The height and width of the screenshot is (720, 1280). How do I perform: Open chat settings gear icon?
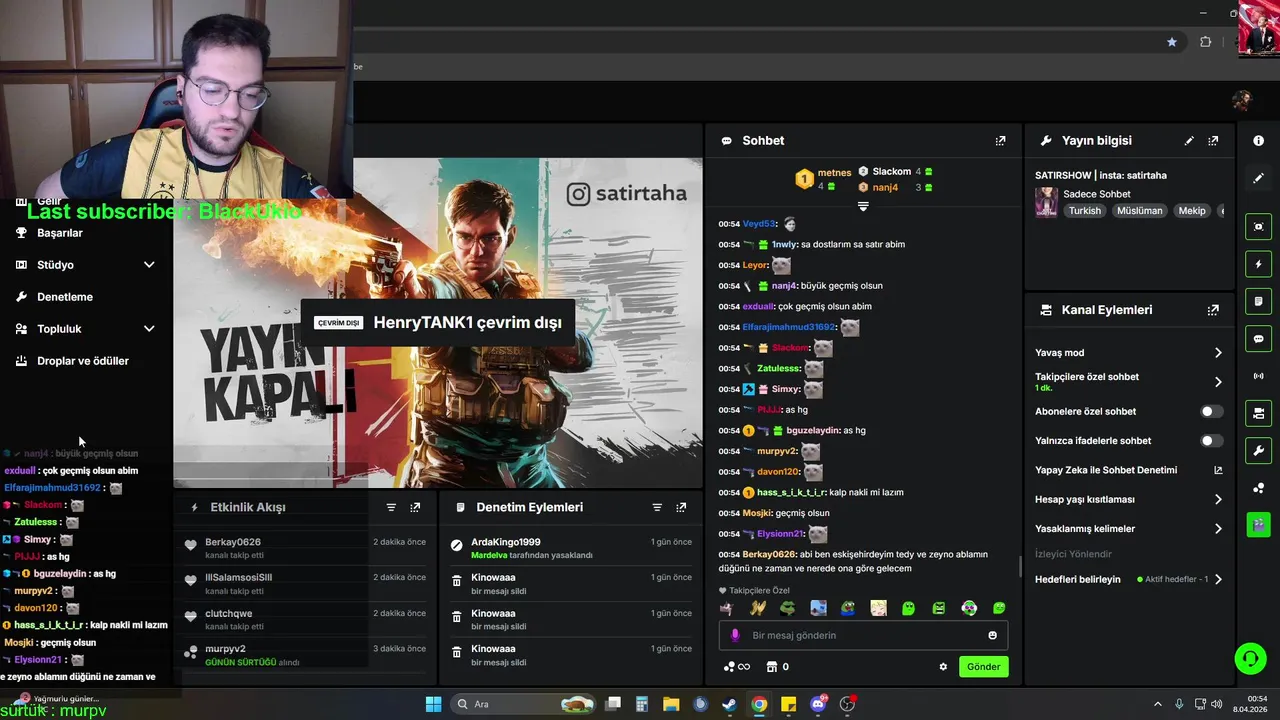tap(942, 667)
